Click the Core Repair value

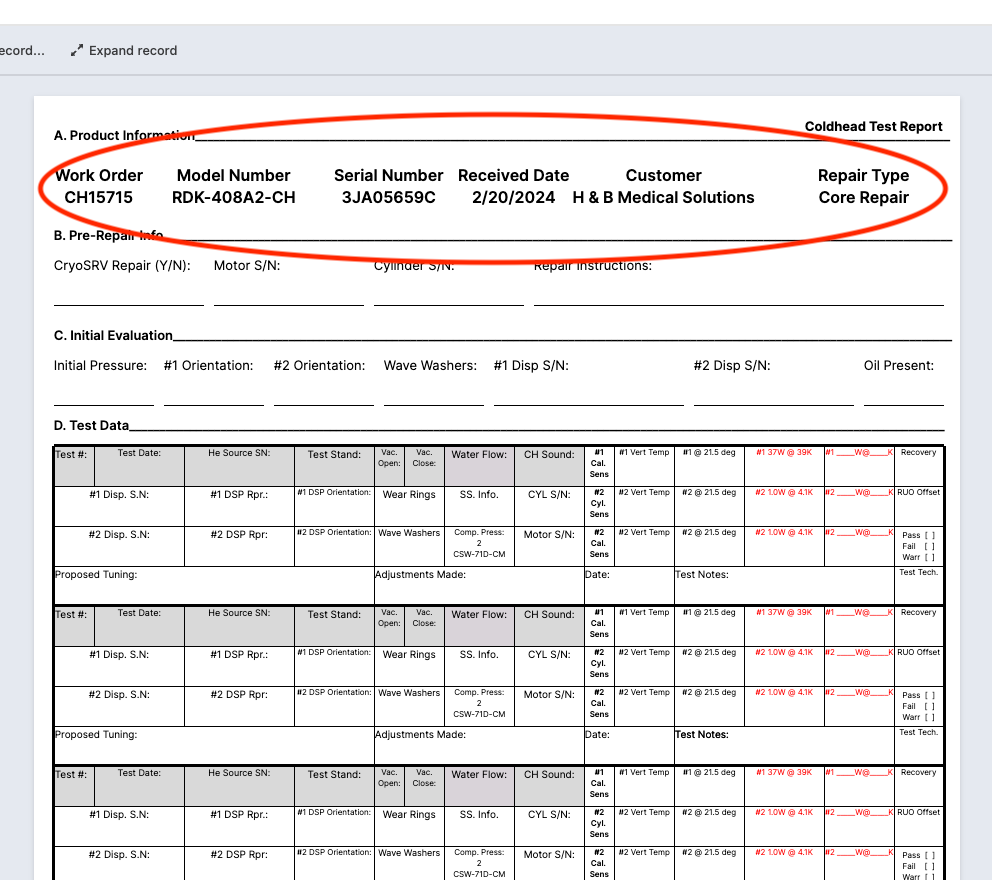pos(864,197)
